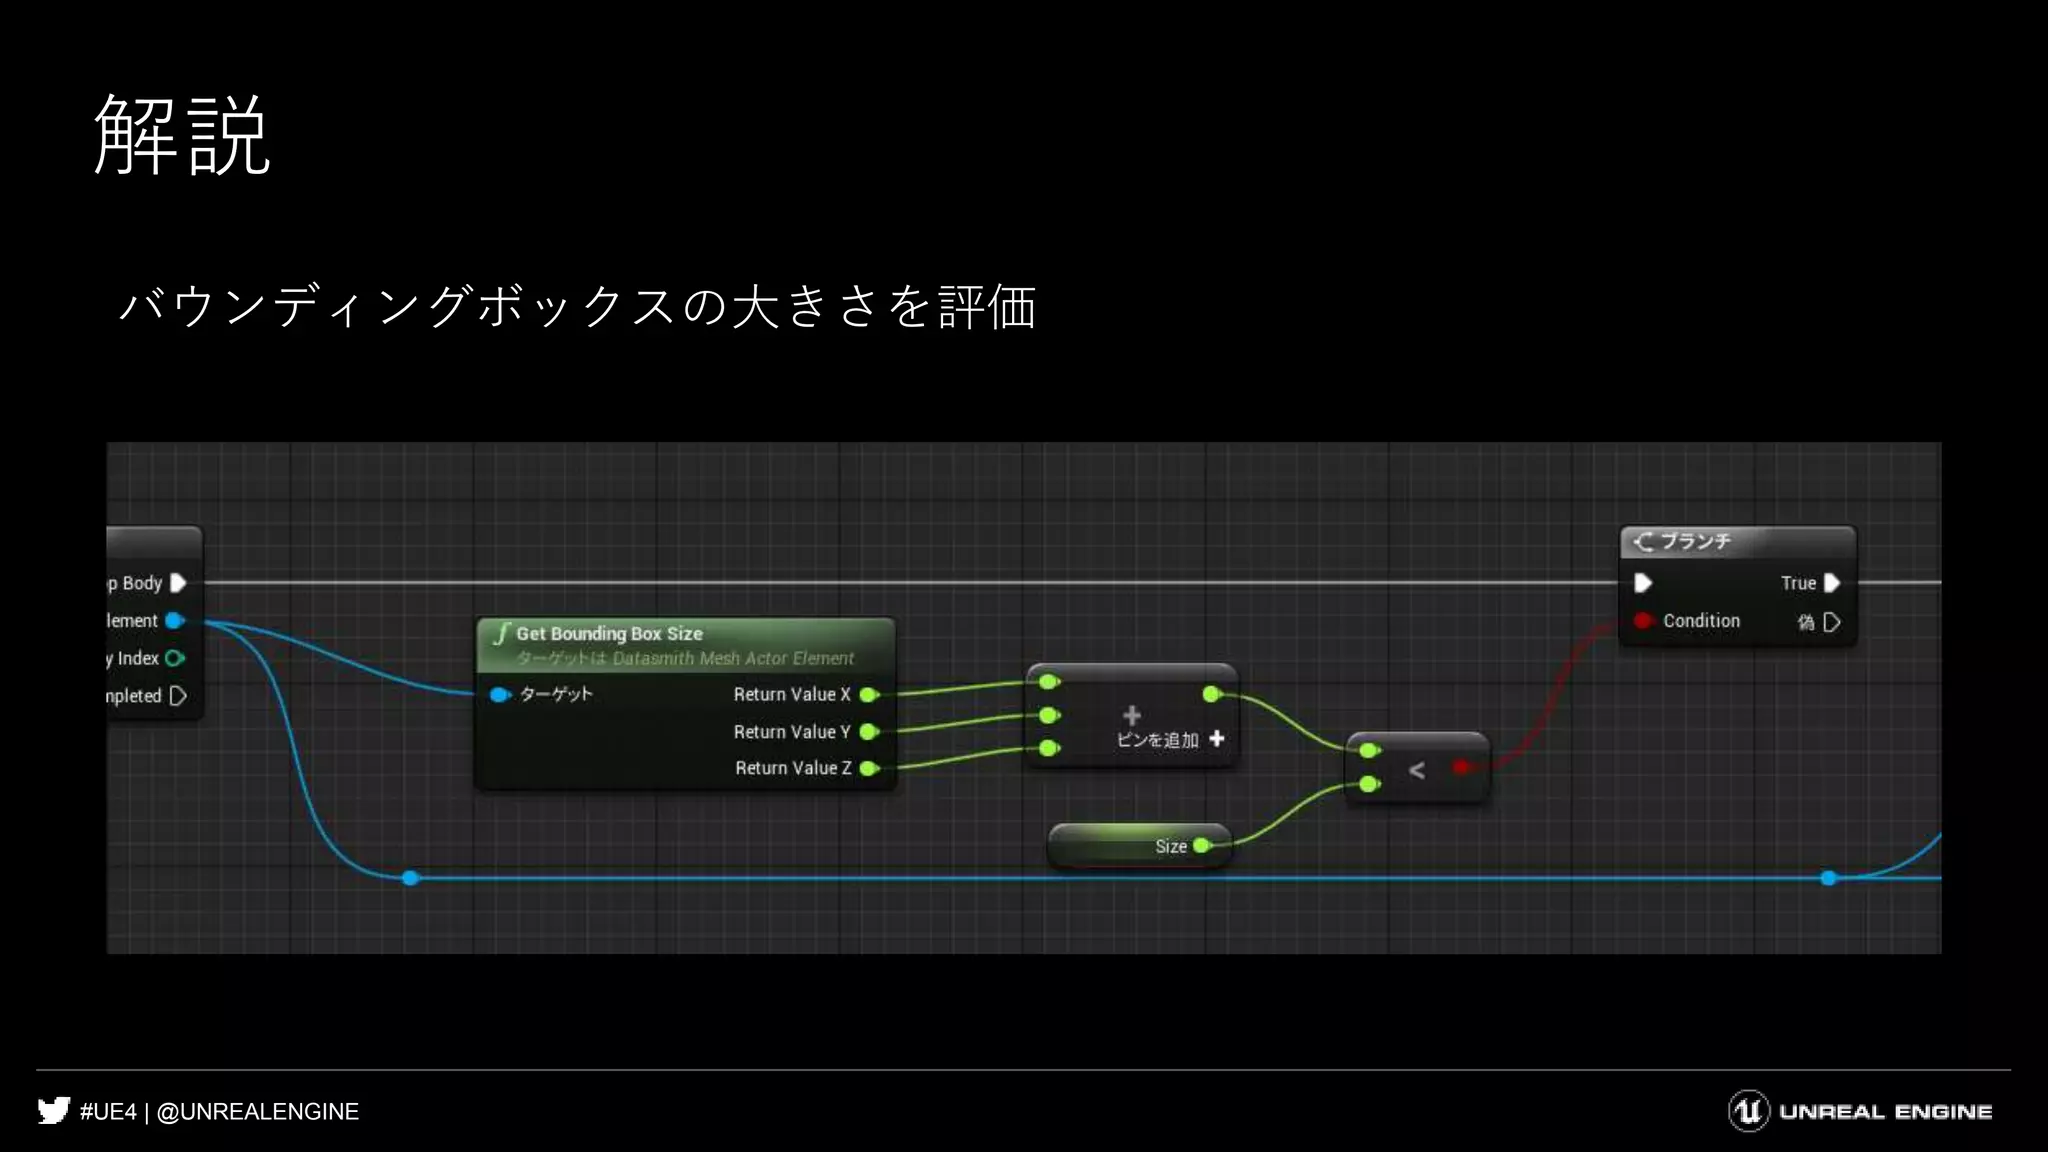
Task: Click the less-than node top input pin
Action: [1370, 750]
